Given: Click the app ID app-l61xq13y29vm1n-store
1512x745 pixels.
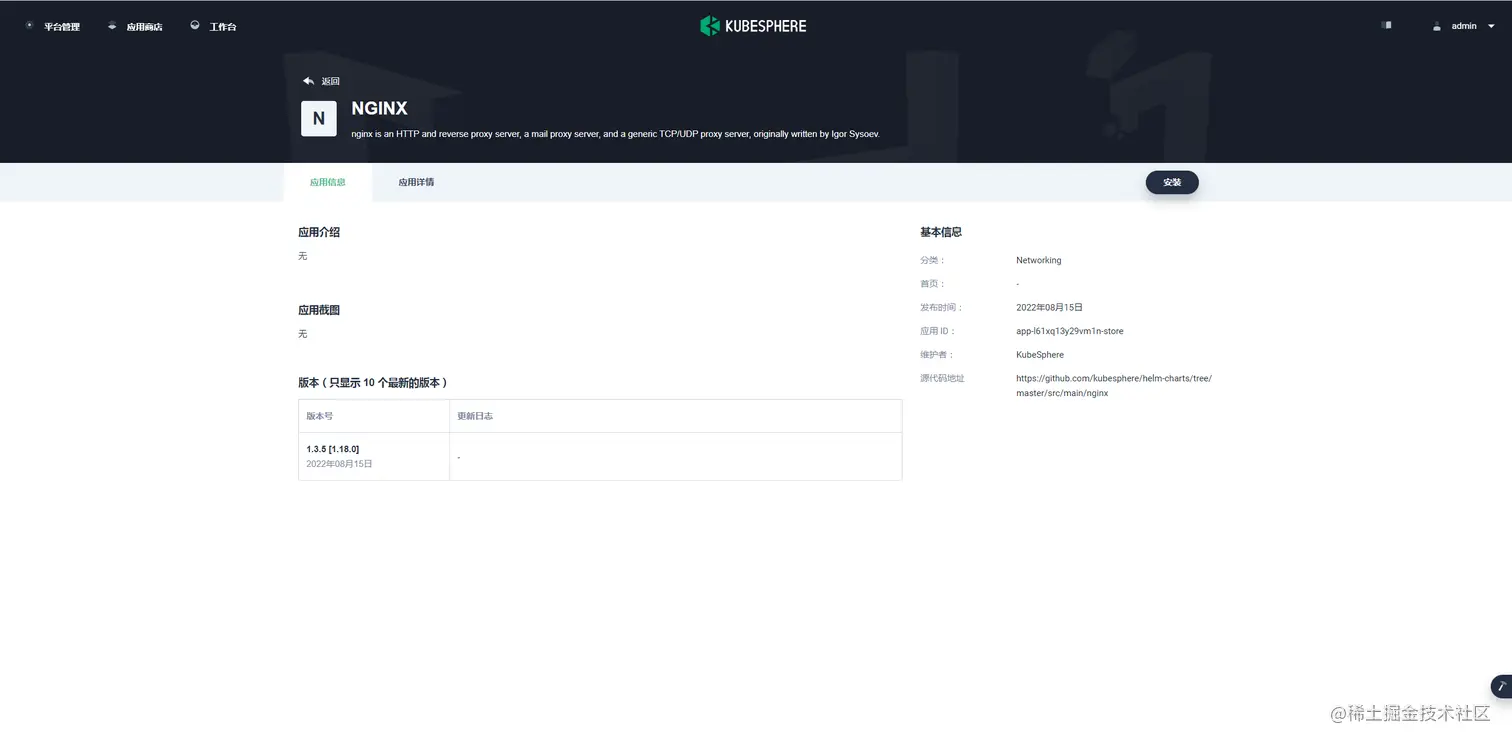Looking at the screenshot, I should (1070, 331).
